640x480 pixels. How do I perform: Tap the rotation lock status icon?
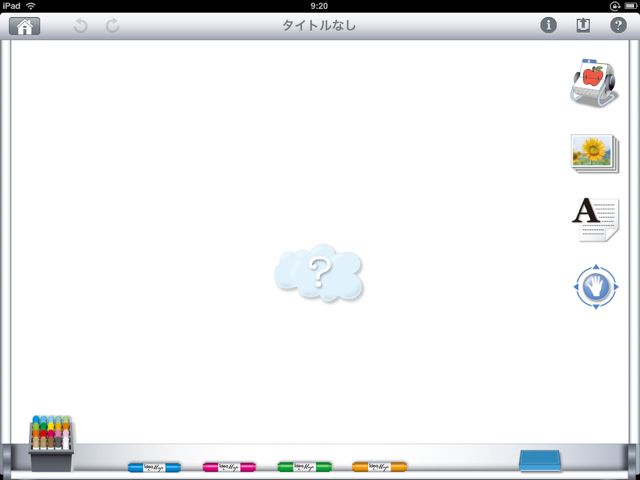tap(614, 6)
